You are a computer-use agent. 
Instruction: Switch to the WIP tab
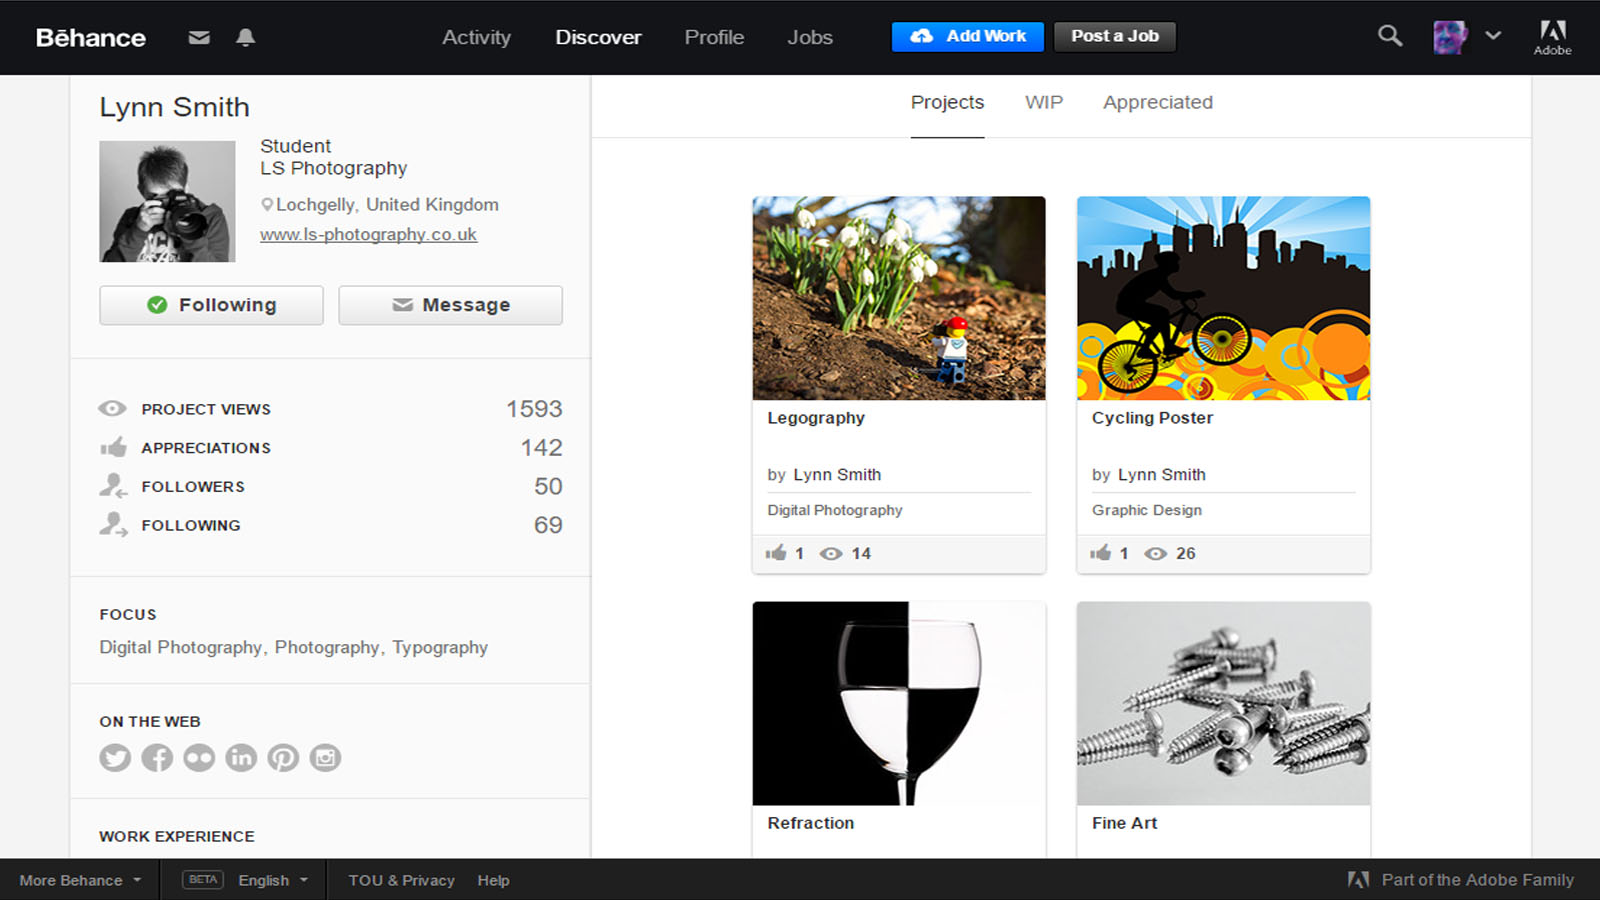[x=1043, y=102]
